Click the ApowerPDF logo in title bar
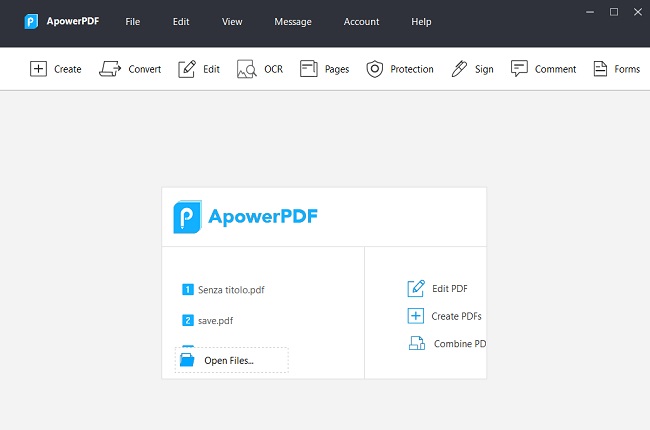This screenshot has height=430, width=650. click(x=31, y=22)
